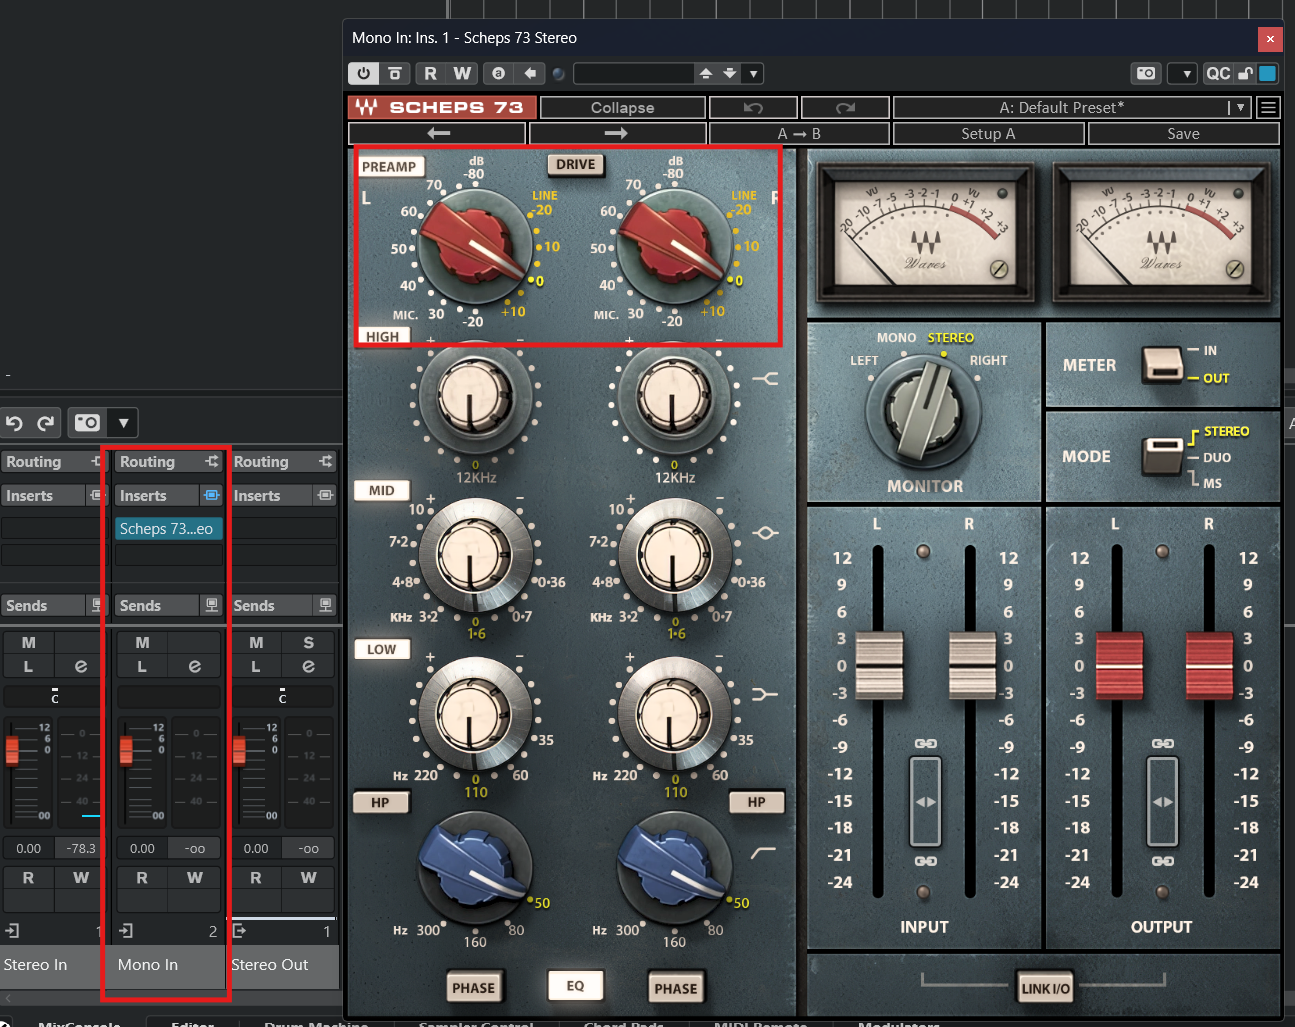The width and height of the screenshot is (1295, 1027).
Task: Click the plugin A/B compare icon
Action: click(x=498, y=73)
